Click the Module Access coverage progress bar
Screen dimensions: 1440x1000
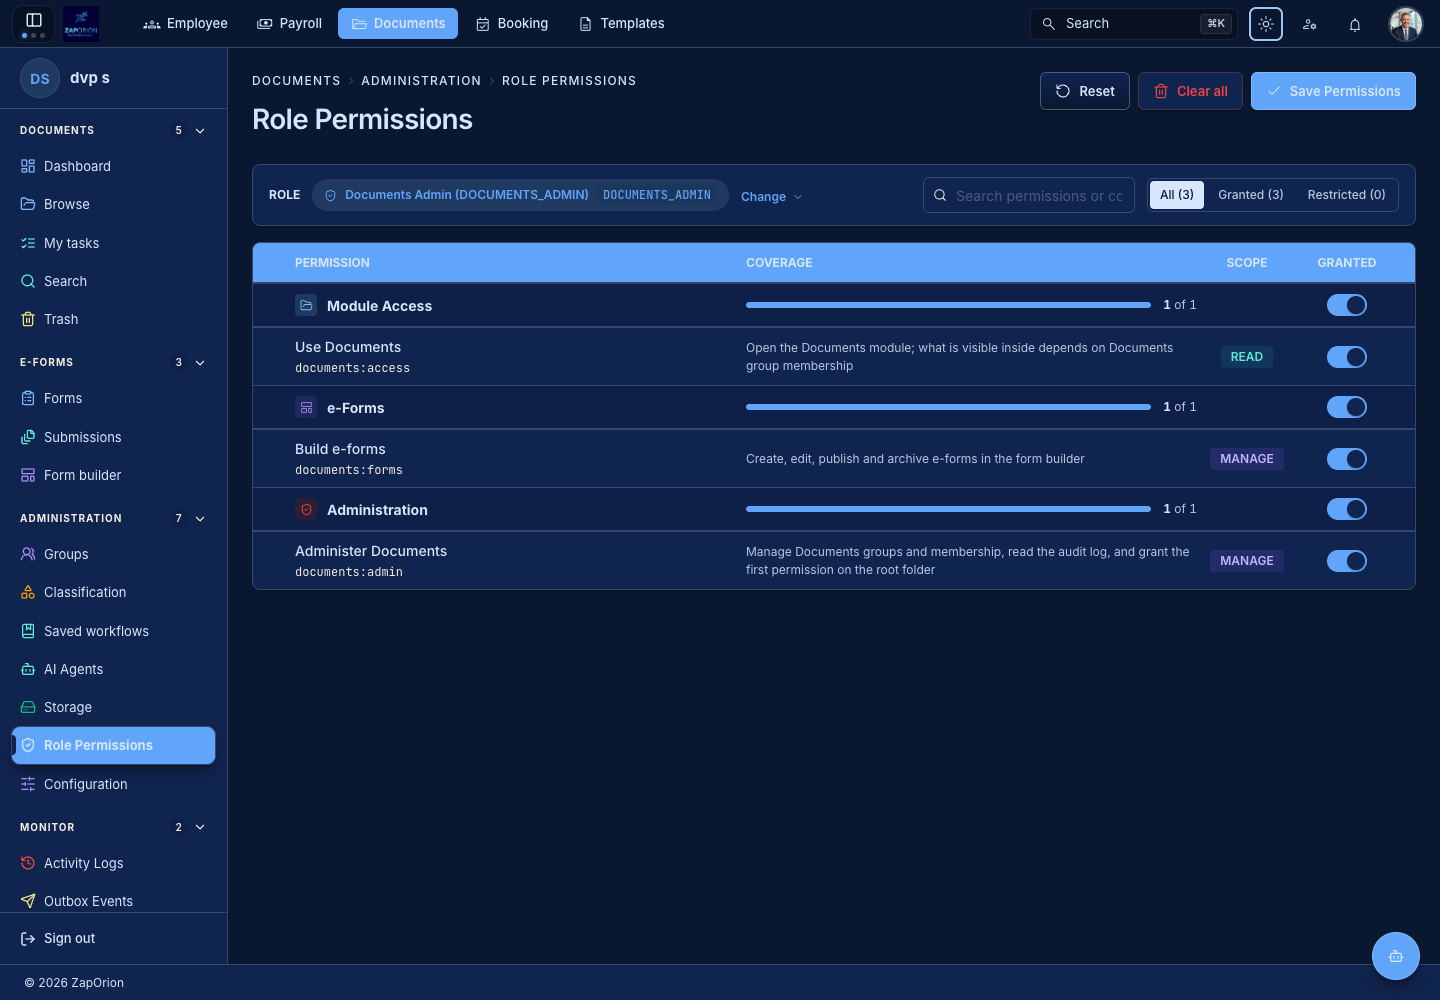point(948,305)
